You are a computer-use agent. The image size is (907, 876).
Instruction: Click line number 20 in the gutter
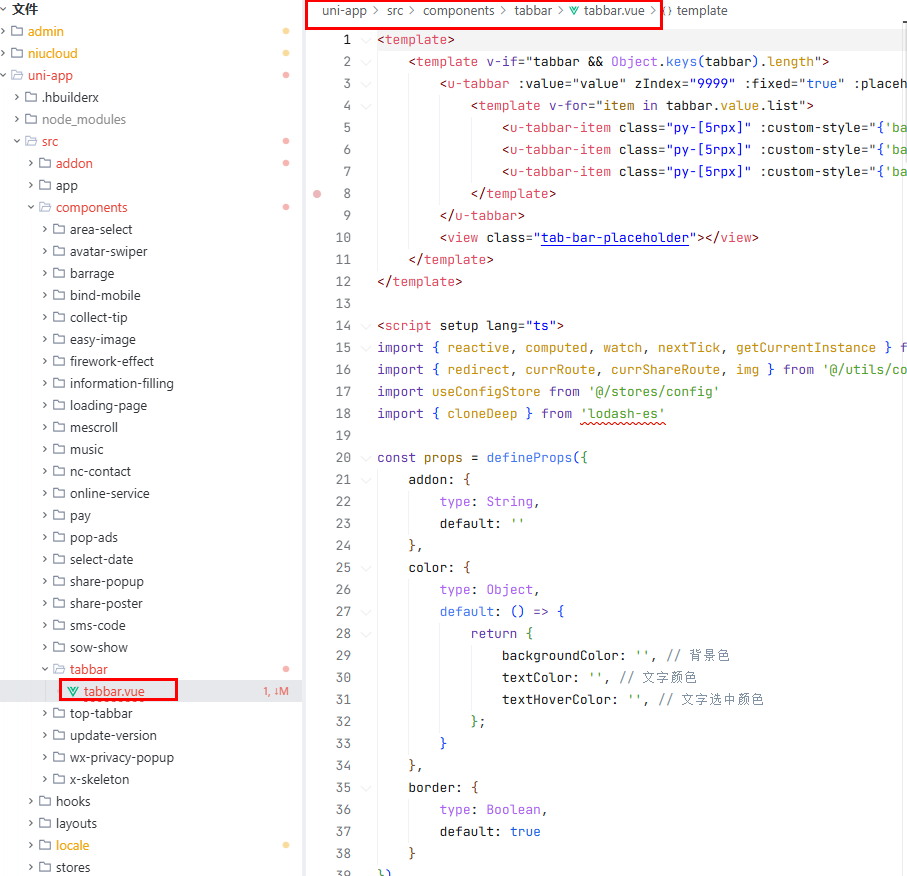coord(344,457)
